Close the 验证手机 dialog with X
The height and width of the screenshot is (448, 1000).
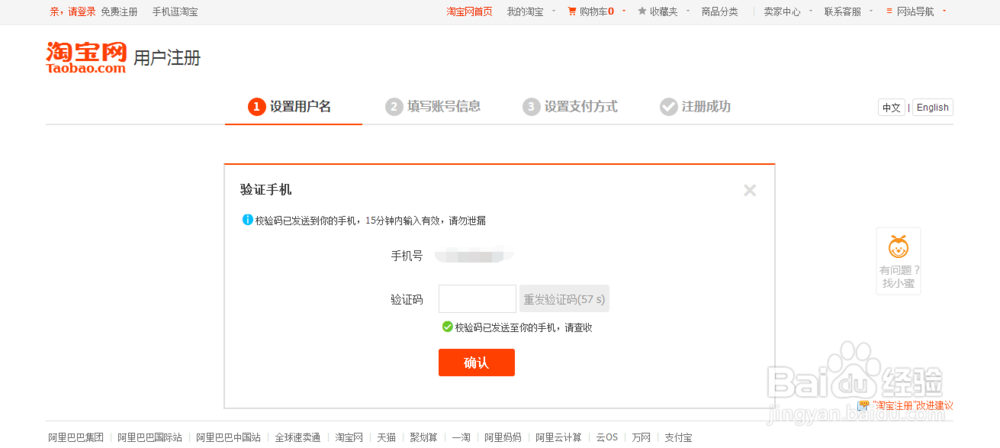tap(750, 190)
